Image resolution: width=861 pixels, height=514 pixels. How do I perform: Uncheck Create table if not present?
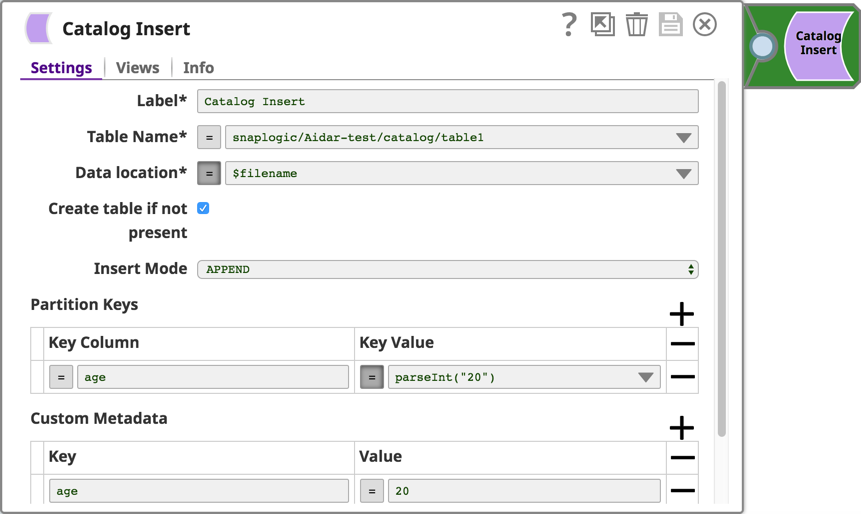click(203, 208)
